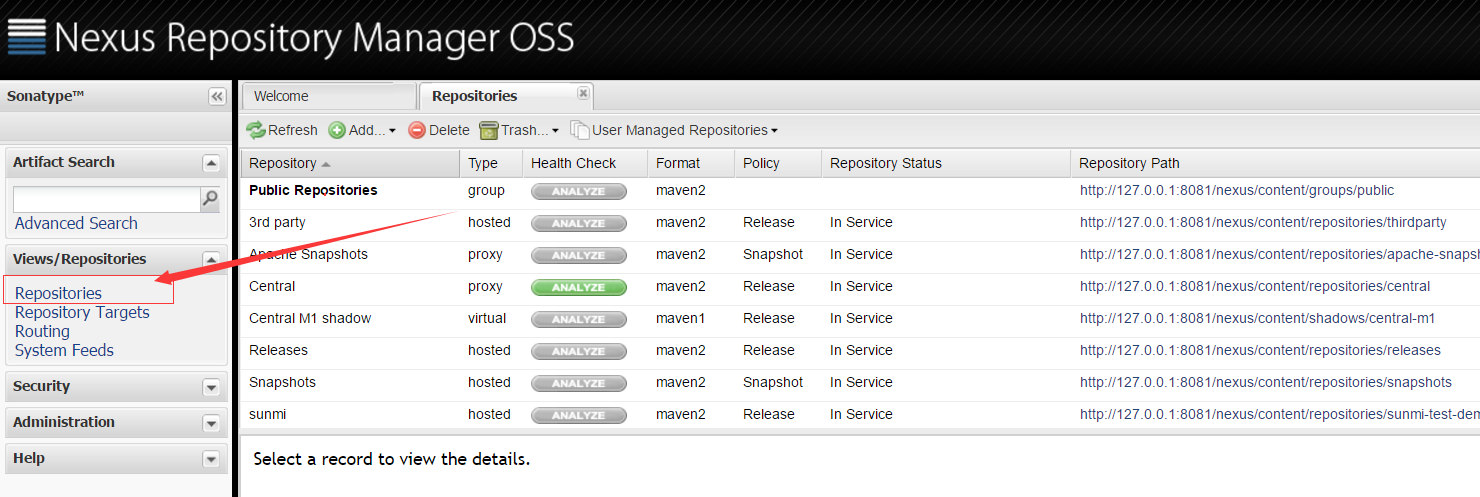Screen dimensions: 1480x497
Task: Click the green Add plus icon
Action: coord(337,130)
